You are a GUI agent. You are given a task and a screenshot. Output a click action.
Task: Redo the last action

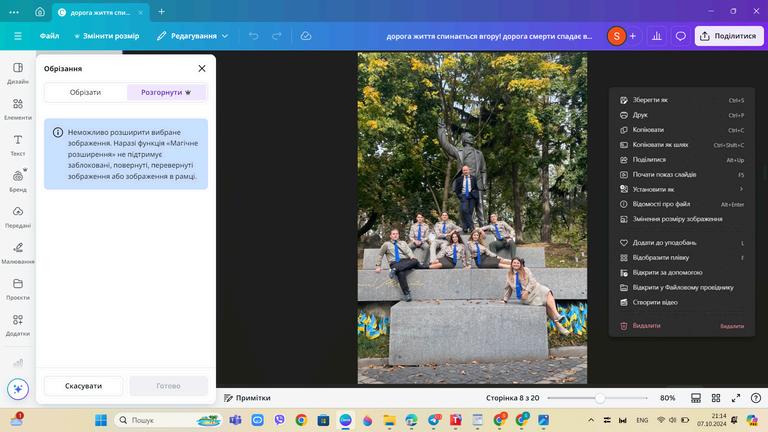[277, 36]
